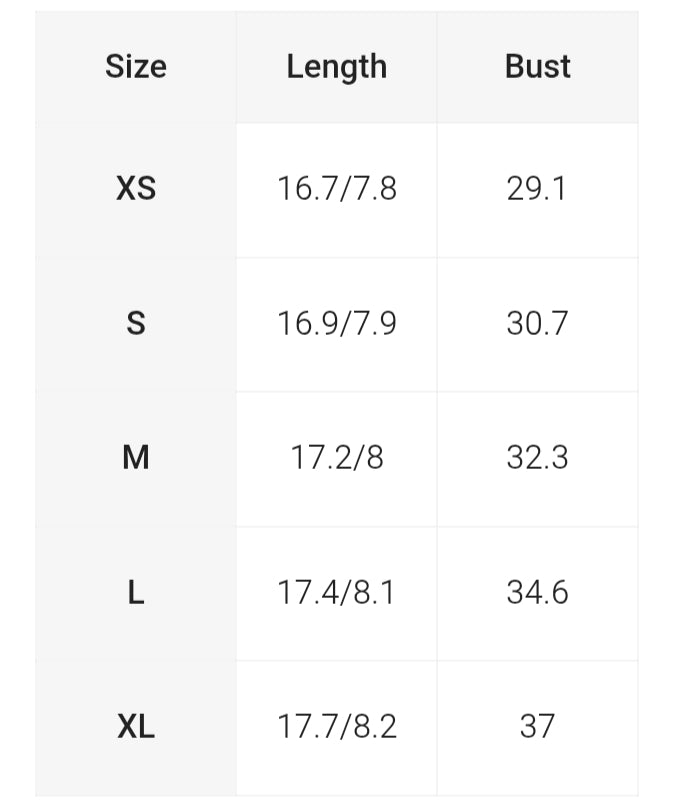678x807 pixels.
Task: Select the L size row label
Action: tap(136, 592)
